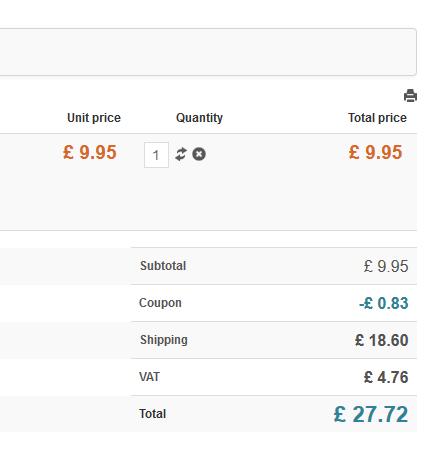
Task: Click the VAT amount £ 4.76
Action: [x=386, y=377]
